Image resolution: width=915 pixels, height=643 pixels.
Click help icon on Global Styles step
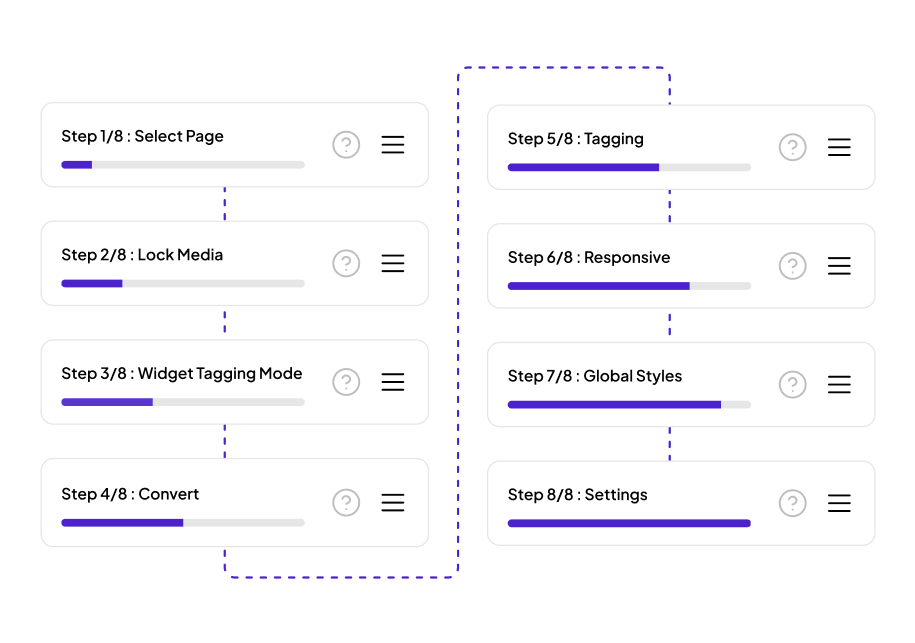tap(792, 385)
